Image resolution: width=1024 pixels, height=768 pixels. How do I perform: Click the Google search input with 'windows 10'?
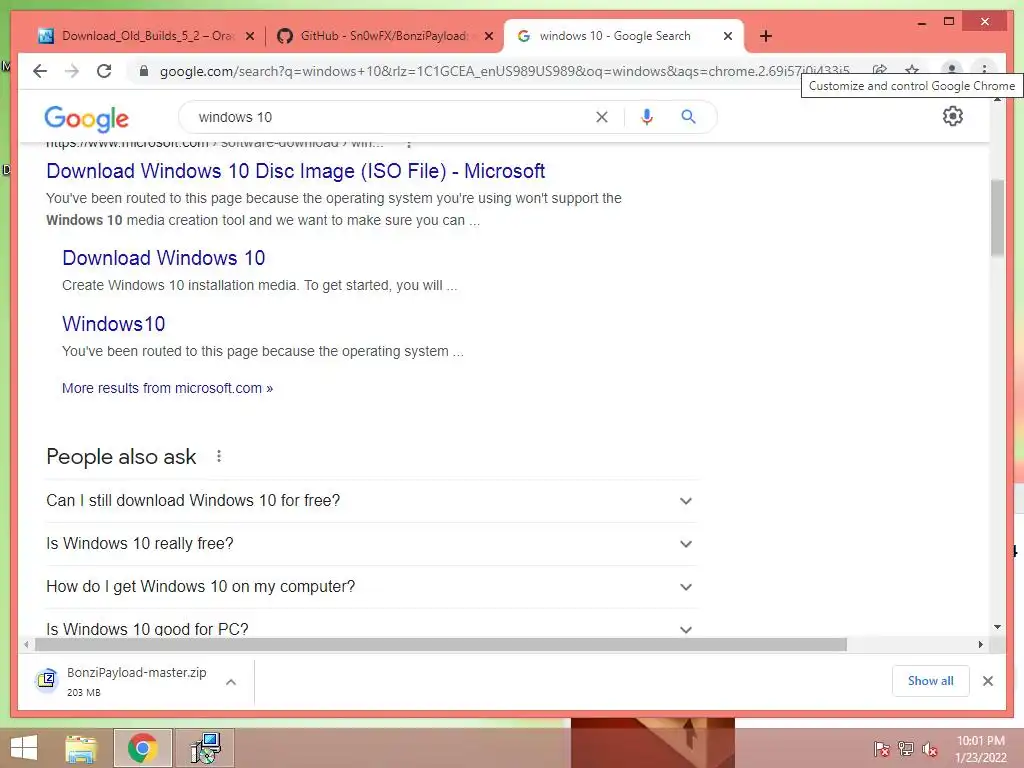pos(392,117)
